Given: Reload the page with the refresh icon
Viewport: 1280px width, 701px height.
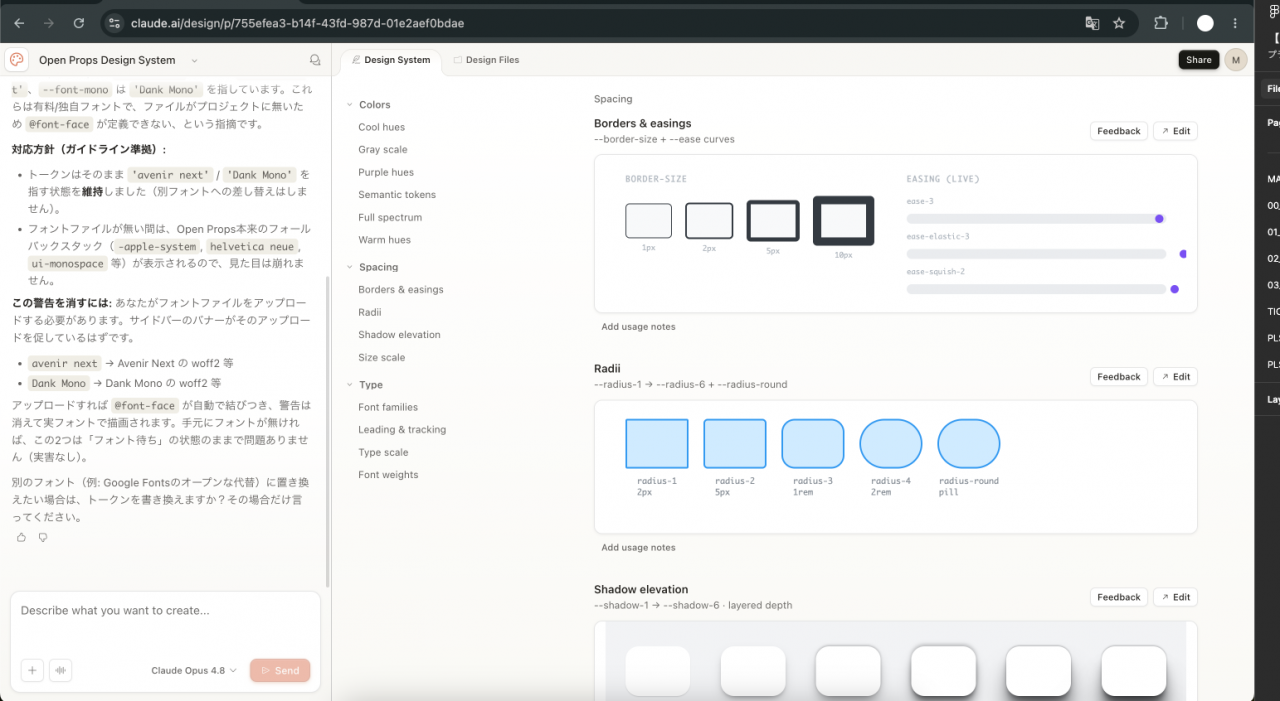Looking at the screenshot, I should [x=79, y=23].
